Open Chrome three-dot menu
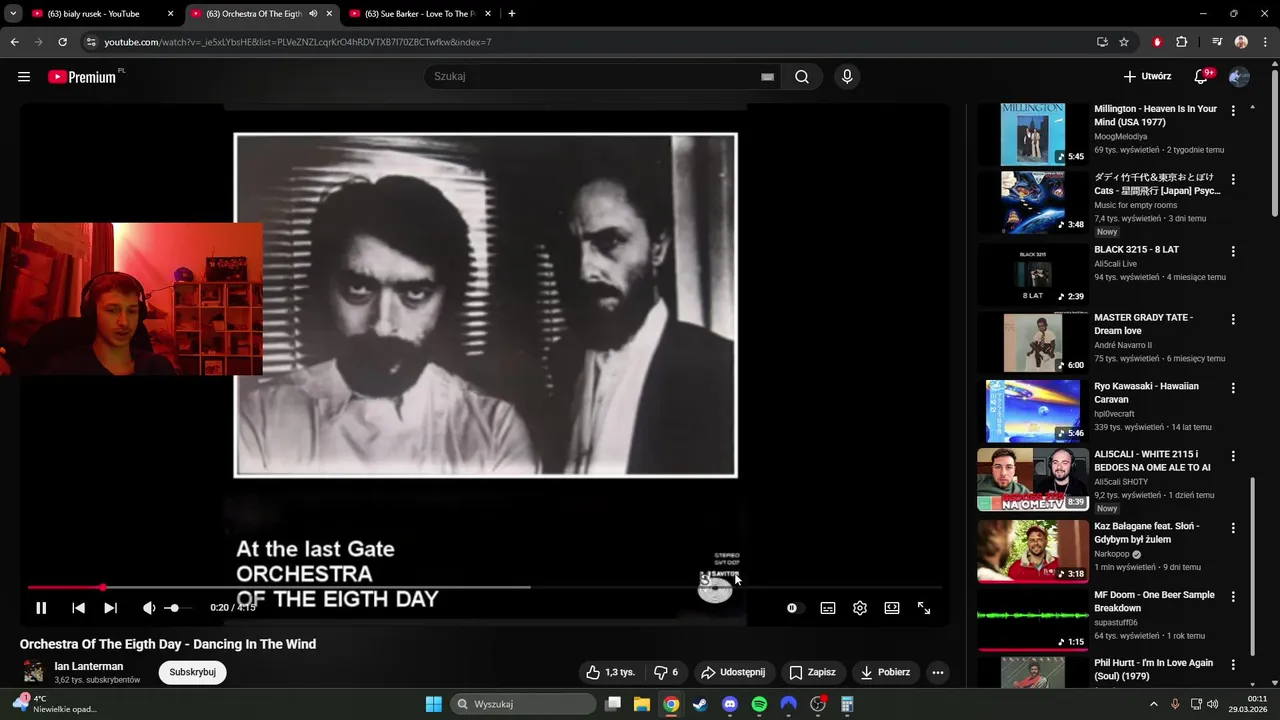The height and width of the screenshot is (720, 1280). coord(1263,42)
